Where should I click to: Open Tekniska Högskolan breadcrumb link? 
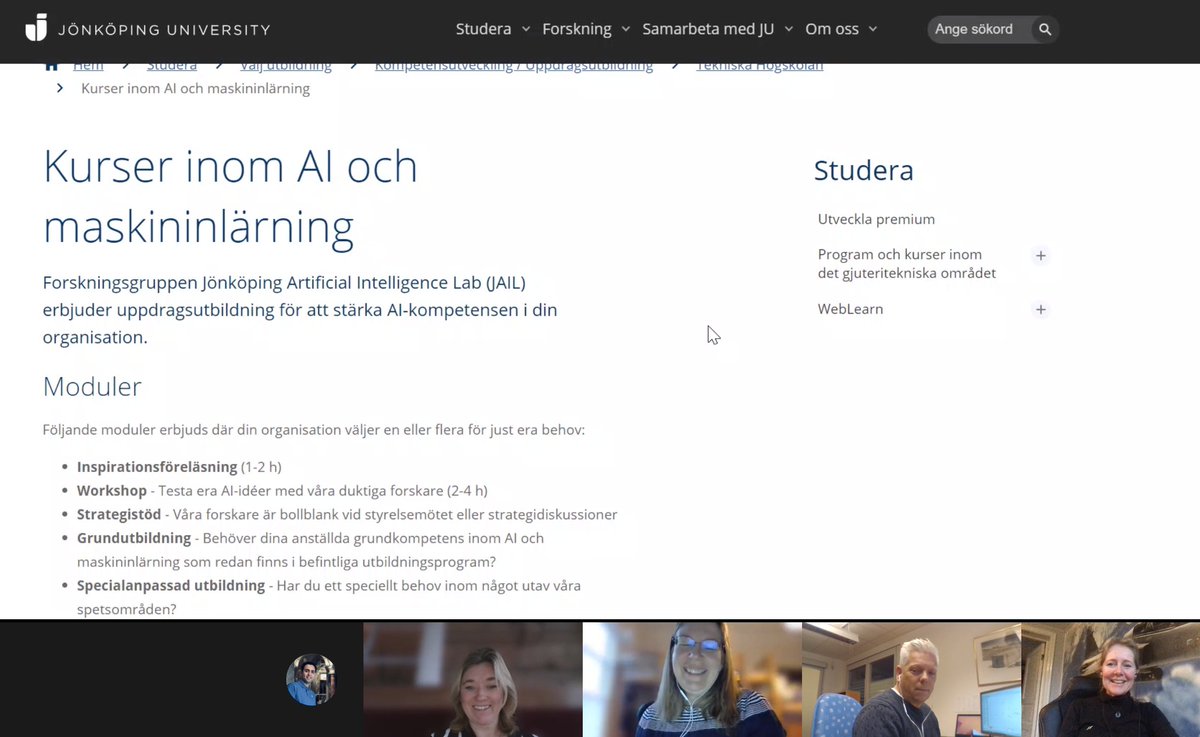coord(760,66)
